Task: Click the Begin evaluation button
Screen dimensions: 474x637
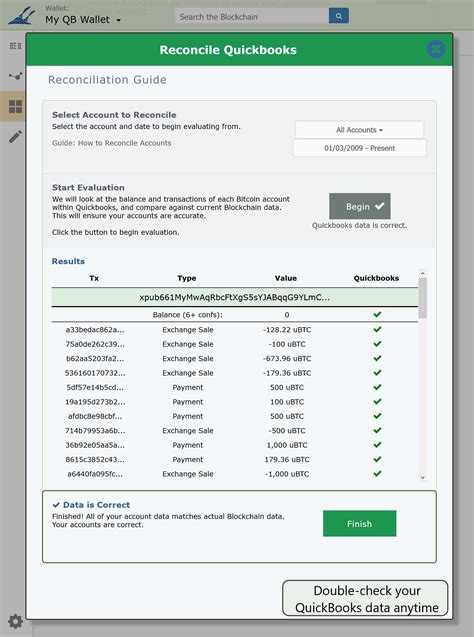Action: 359,206
